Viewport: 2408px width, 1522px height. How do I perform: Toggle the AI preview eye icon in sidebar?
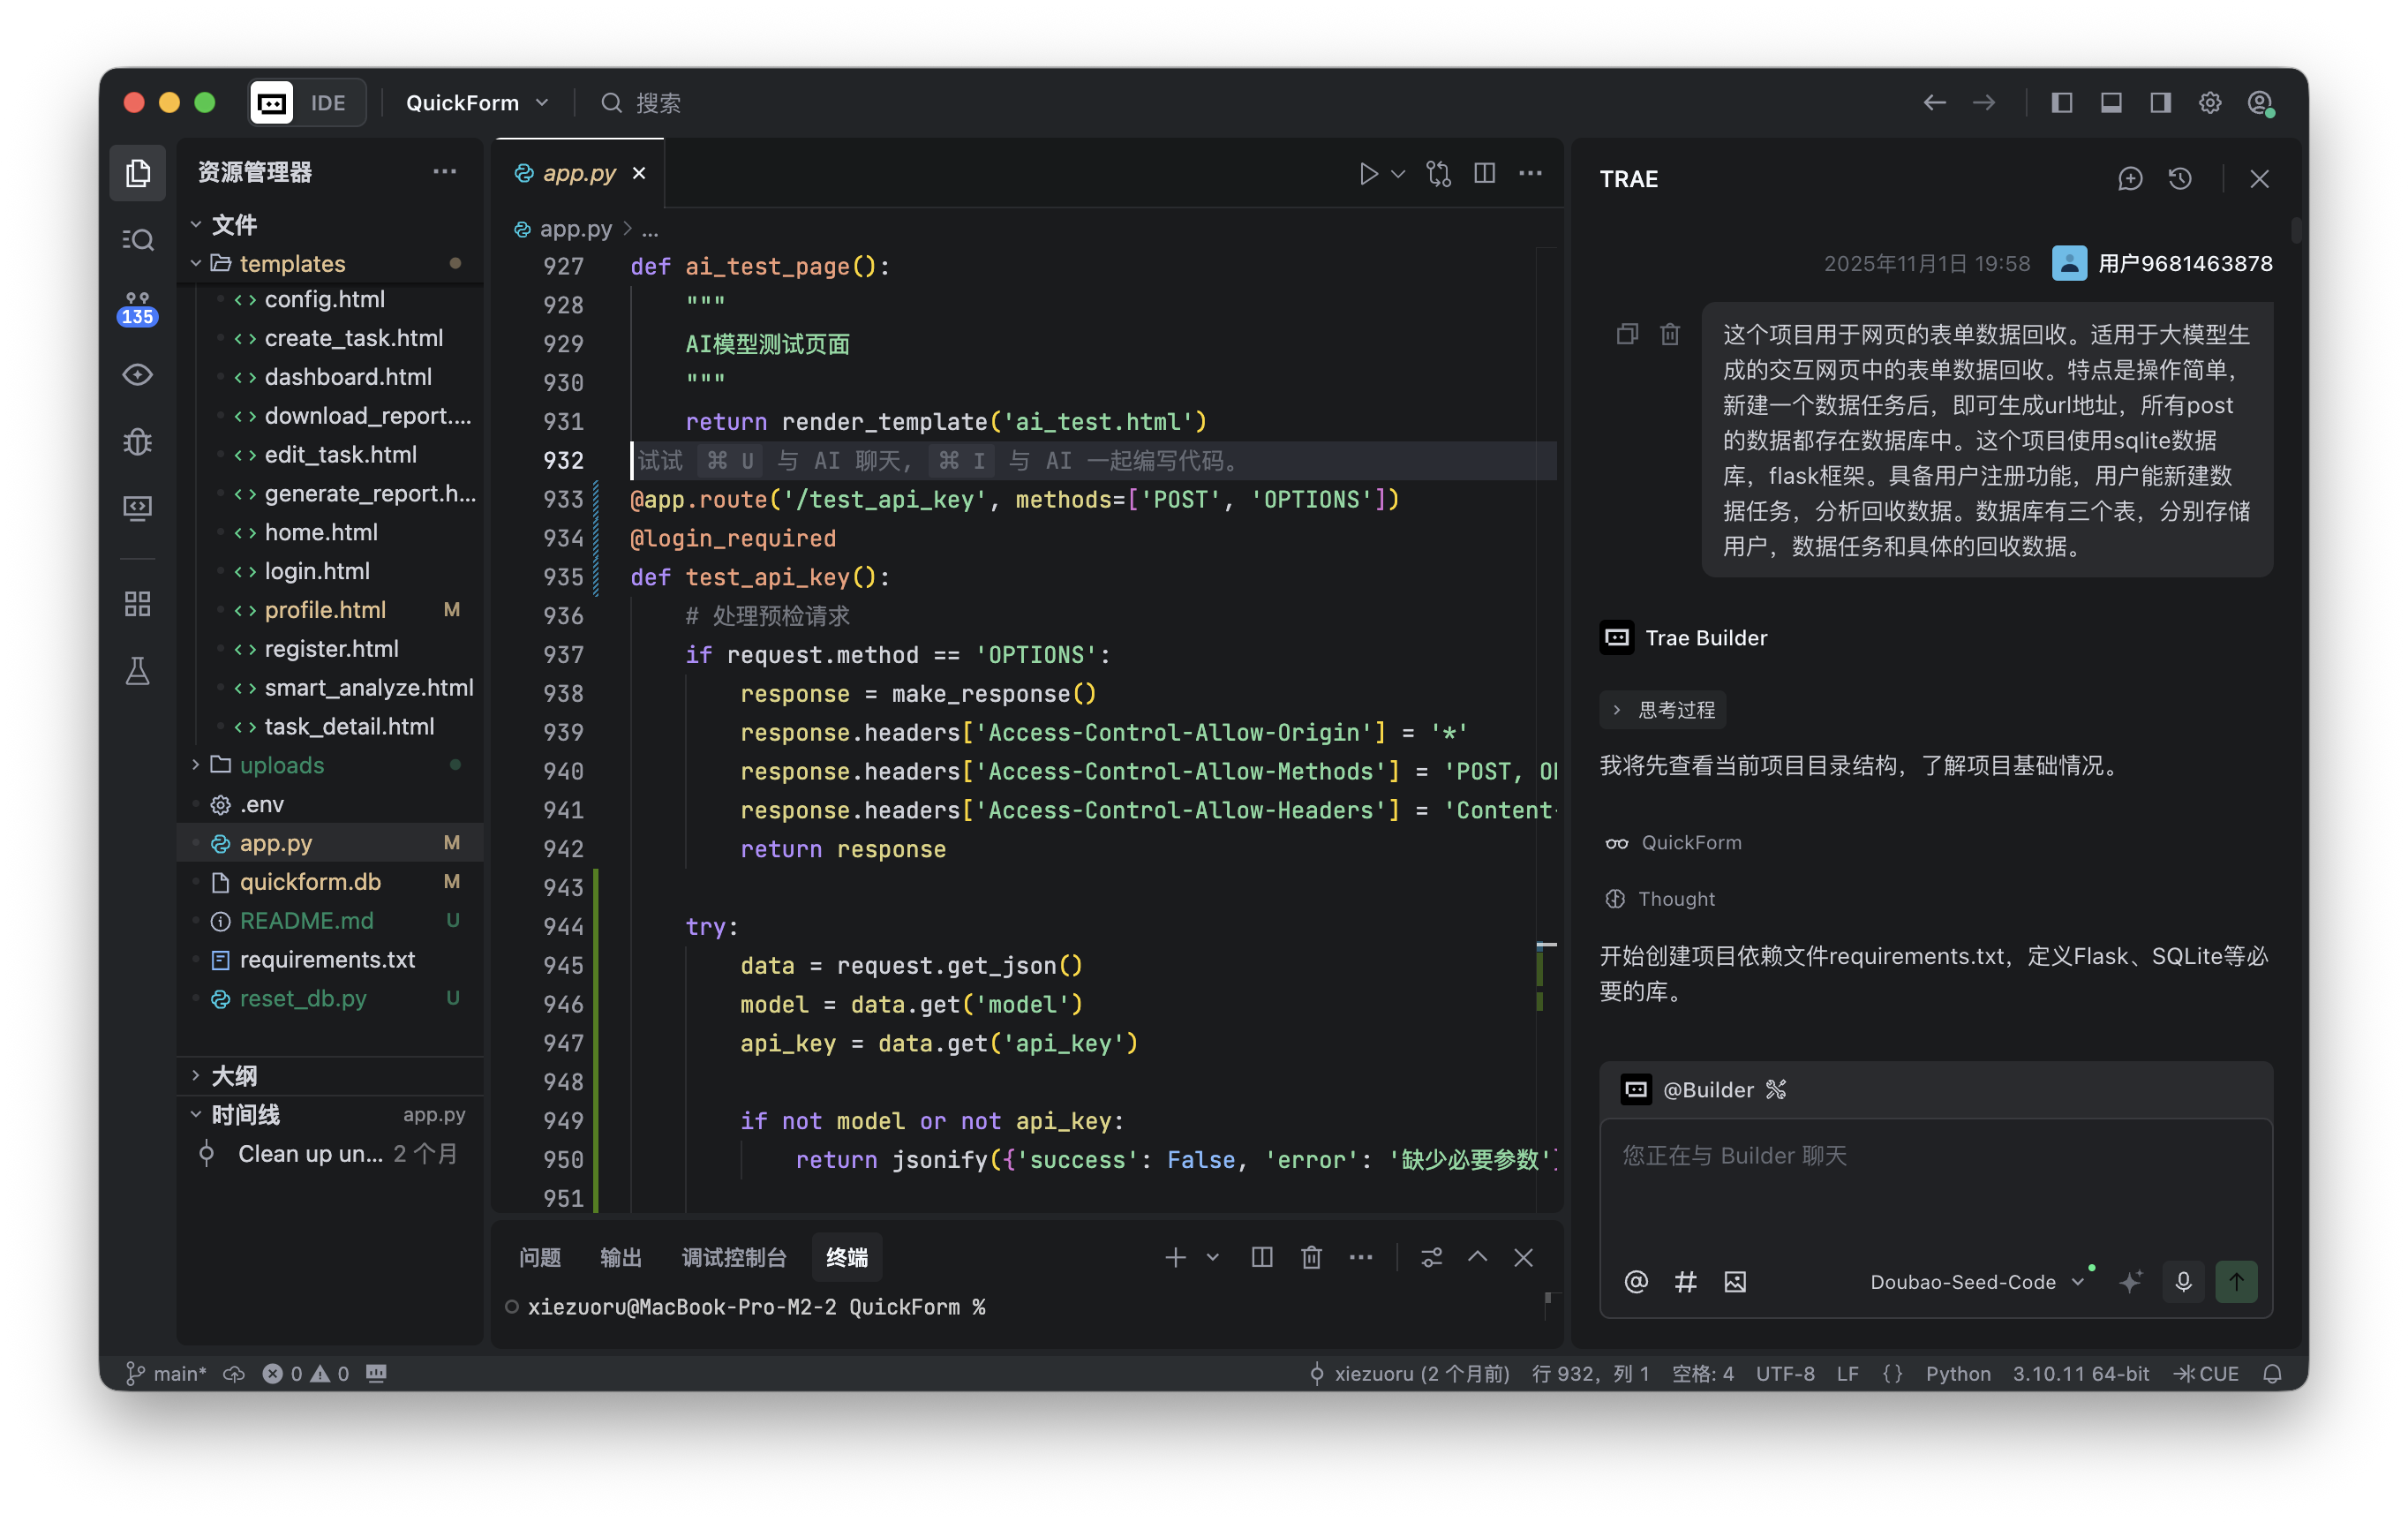point(138,374)
